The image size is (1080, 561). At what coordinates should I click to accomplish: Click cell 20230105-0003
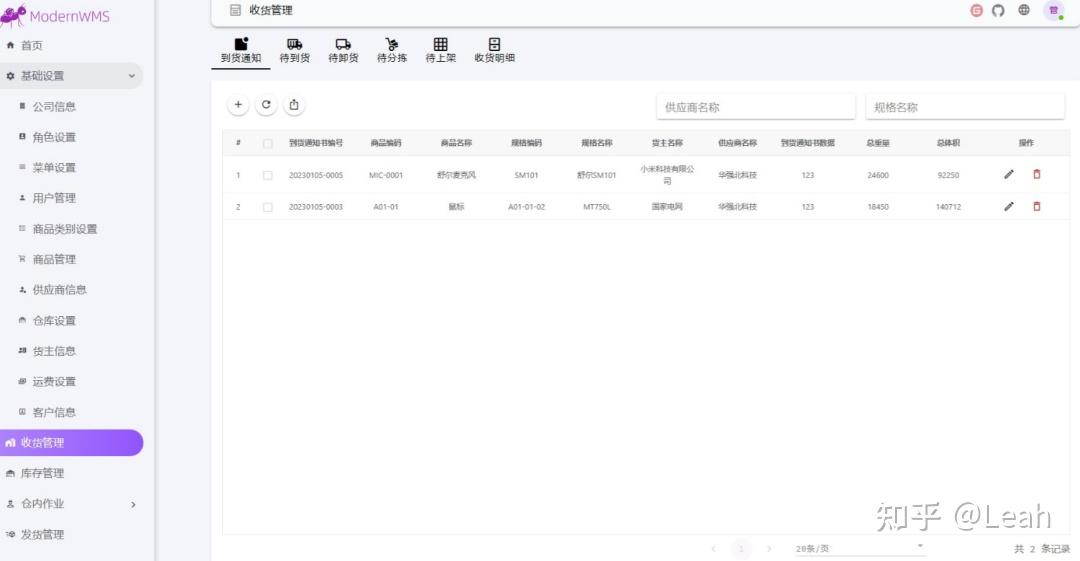tap(316, 207)
